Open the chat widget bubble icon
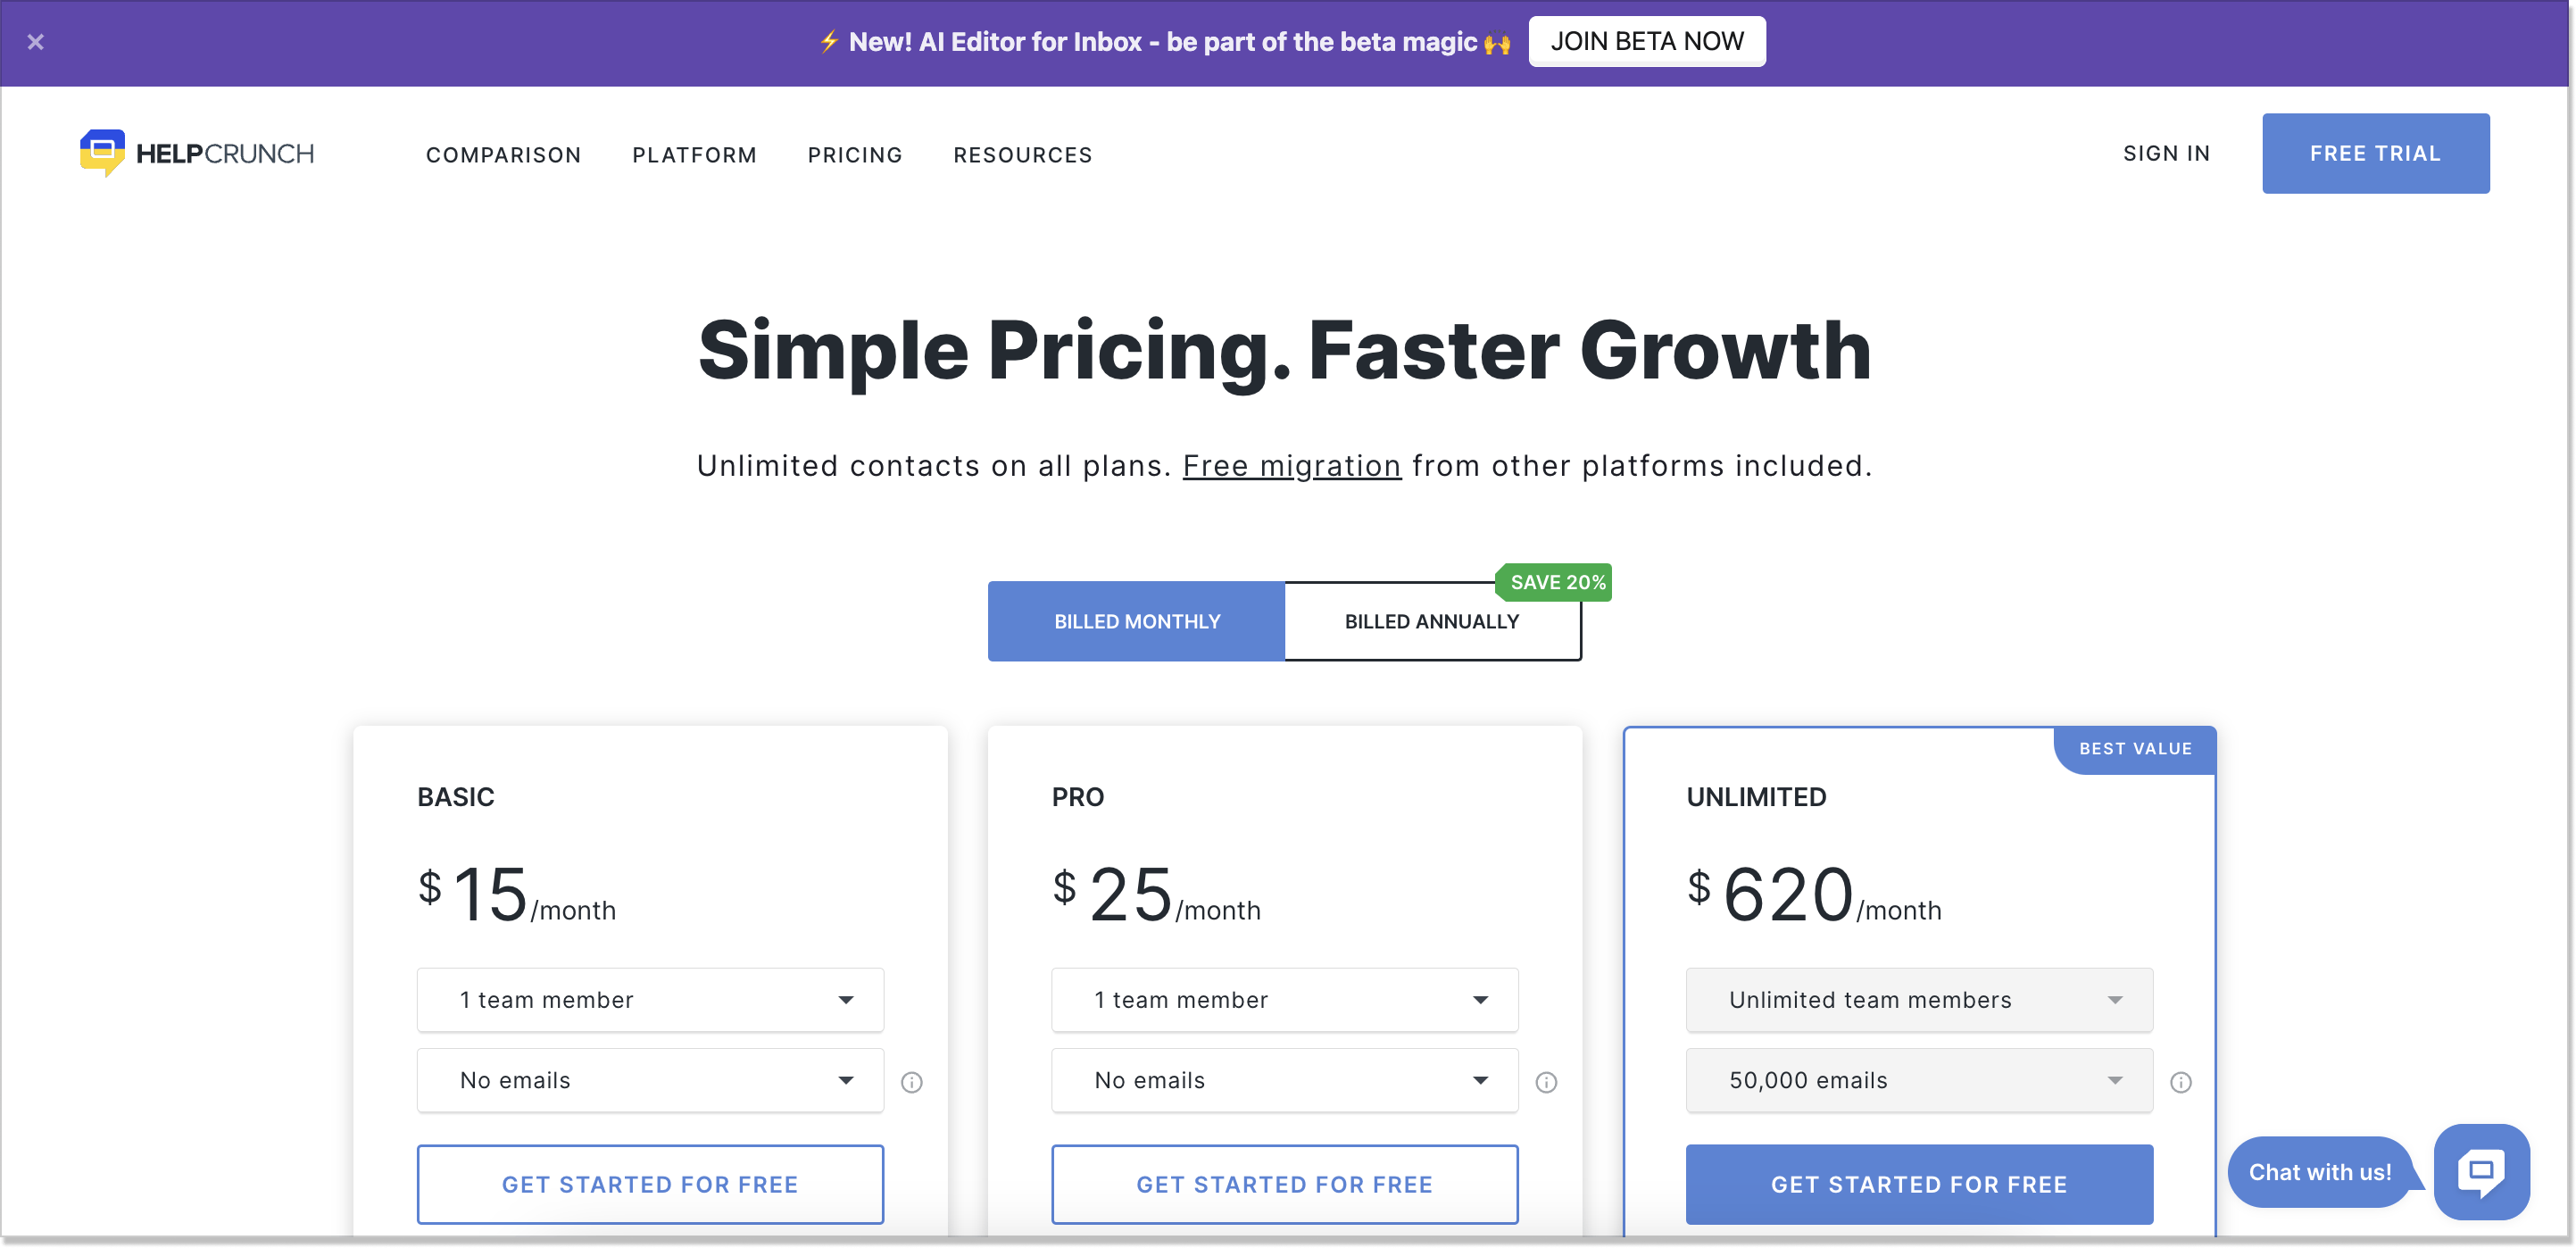 [x=2481, y=1171]
